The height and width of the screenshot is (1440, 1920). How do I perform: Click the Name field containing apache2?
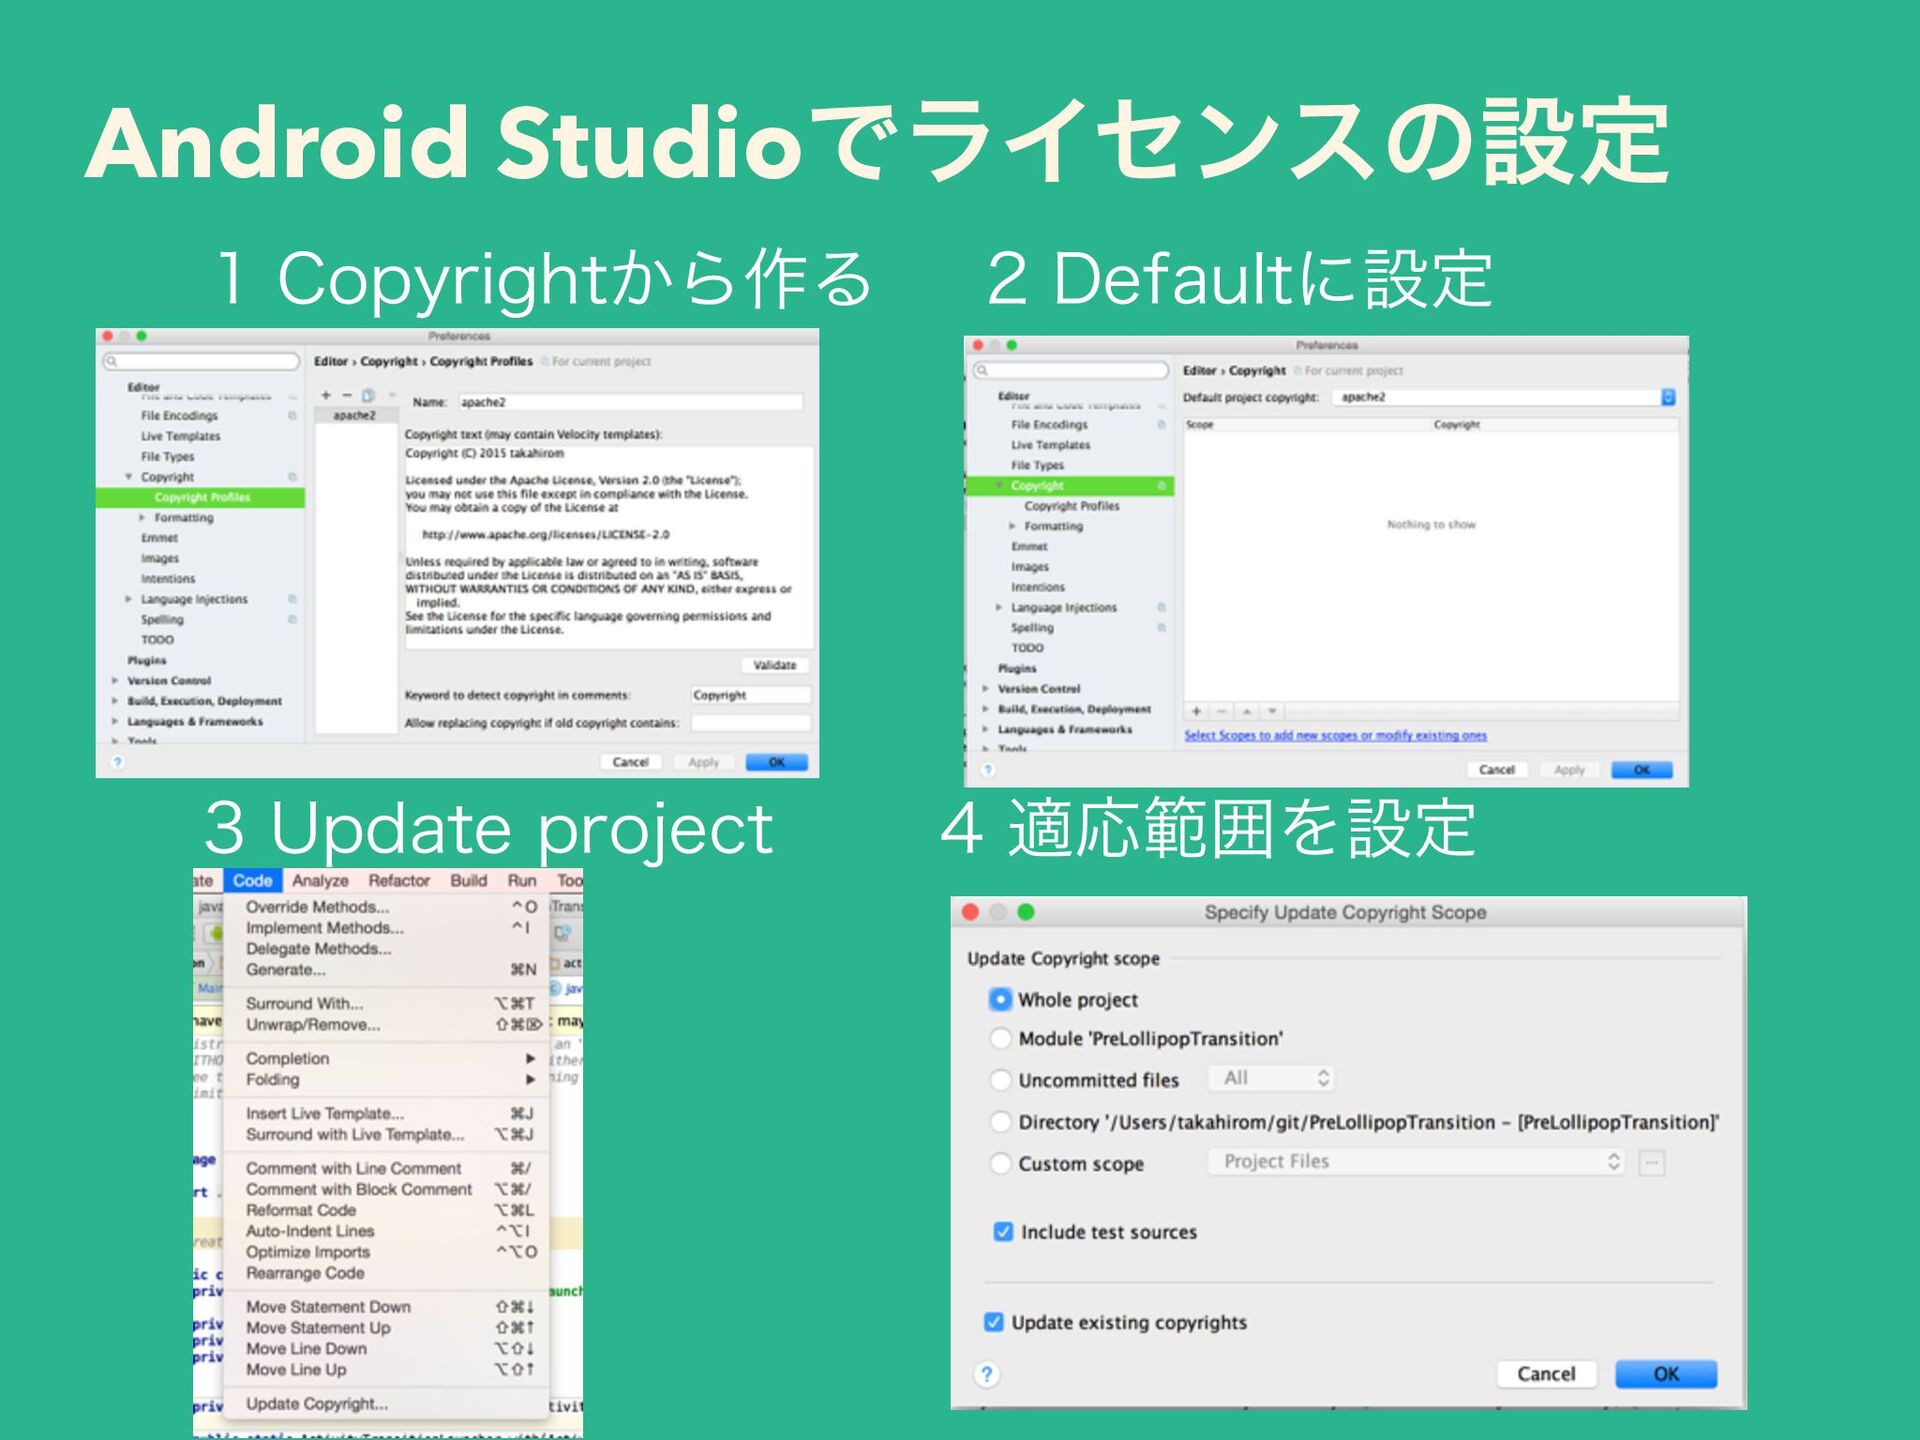click(x=630, y=402)
